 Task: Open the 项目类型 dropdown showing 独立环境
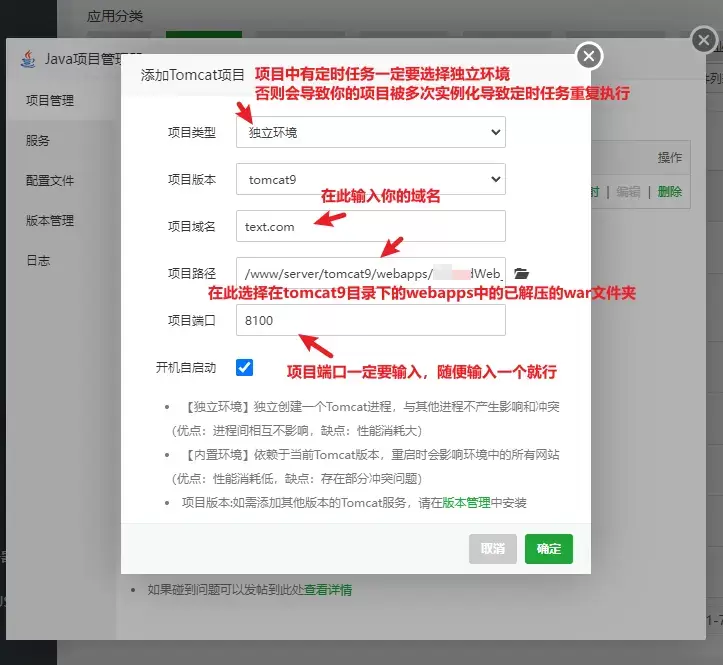370,132
